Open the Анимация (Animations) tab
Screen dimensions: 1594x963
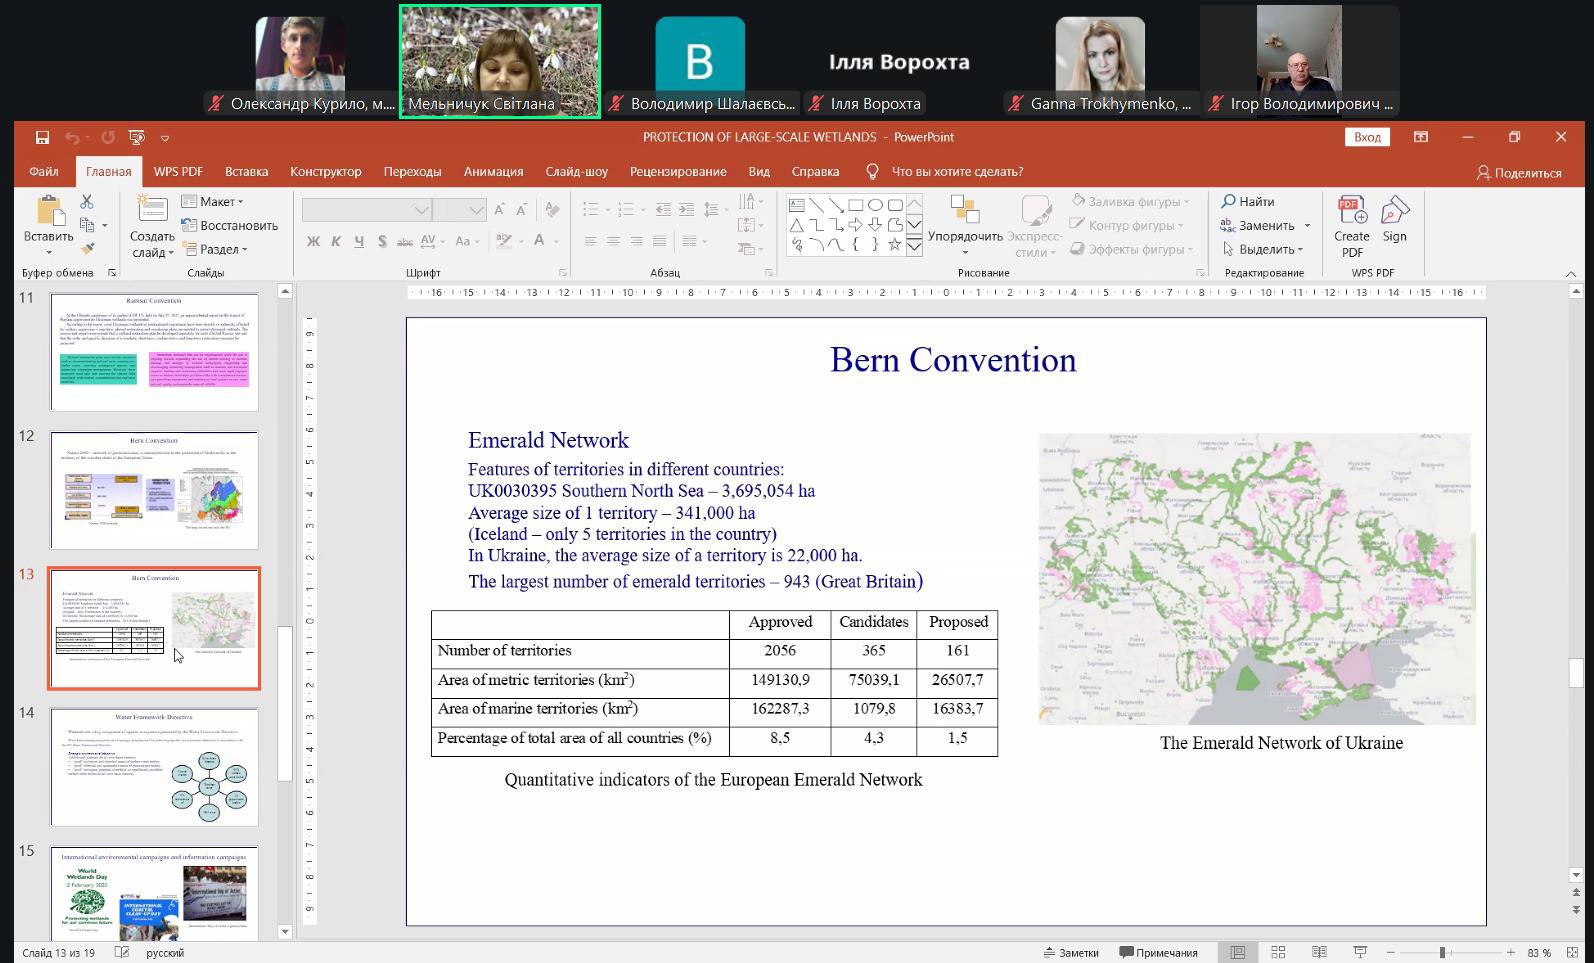[493, 171]
